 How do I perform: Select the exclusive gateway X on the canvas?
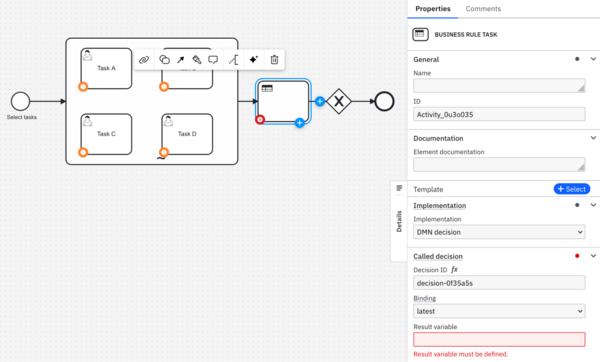point(339,101)
